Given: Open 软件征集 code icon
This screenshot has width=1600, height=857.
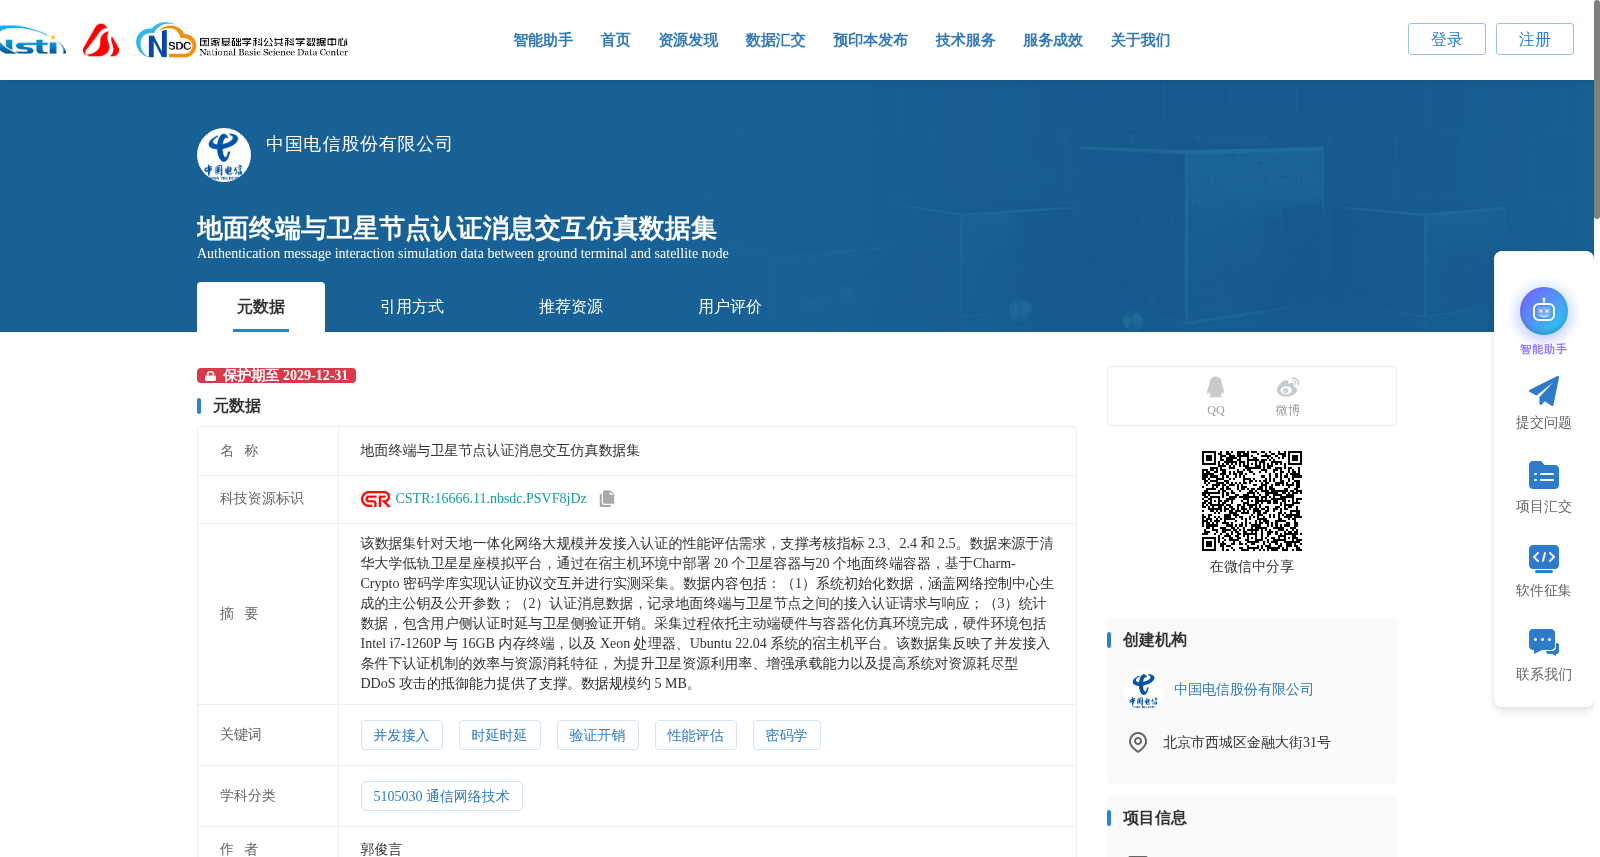Looking at the screenshot, I should coord(1544,559).
